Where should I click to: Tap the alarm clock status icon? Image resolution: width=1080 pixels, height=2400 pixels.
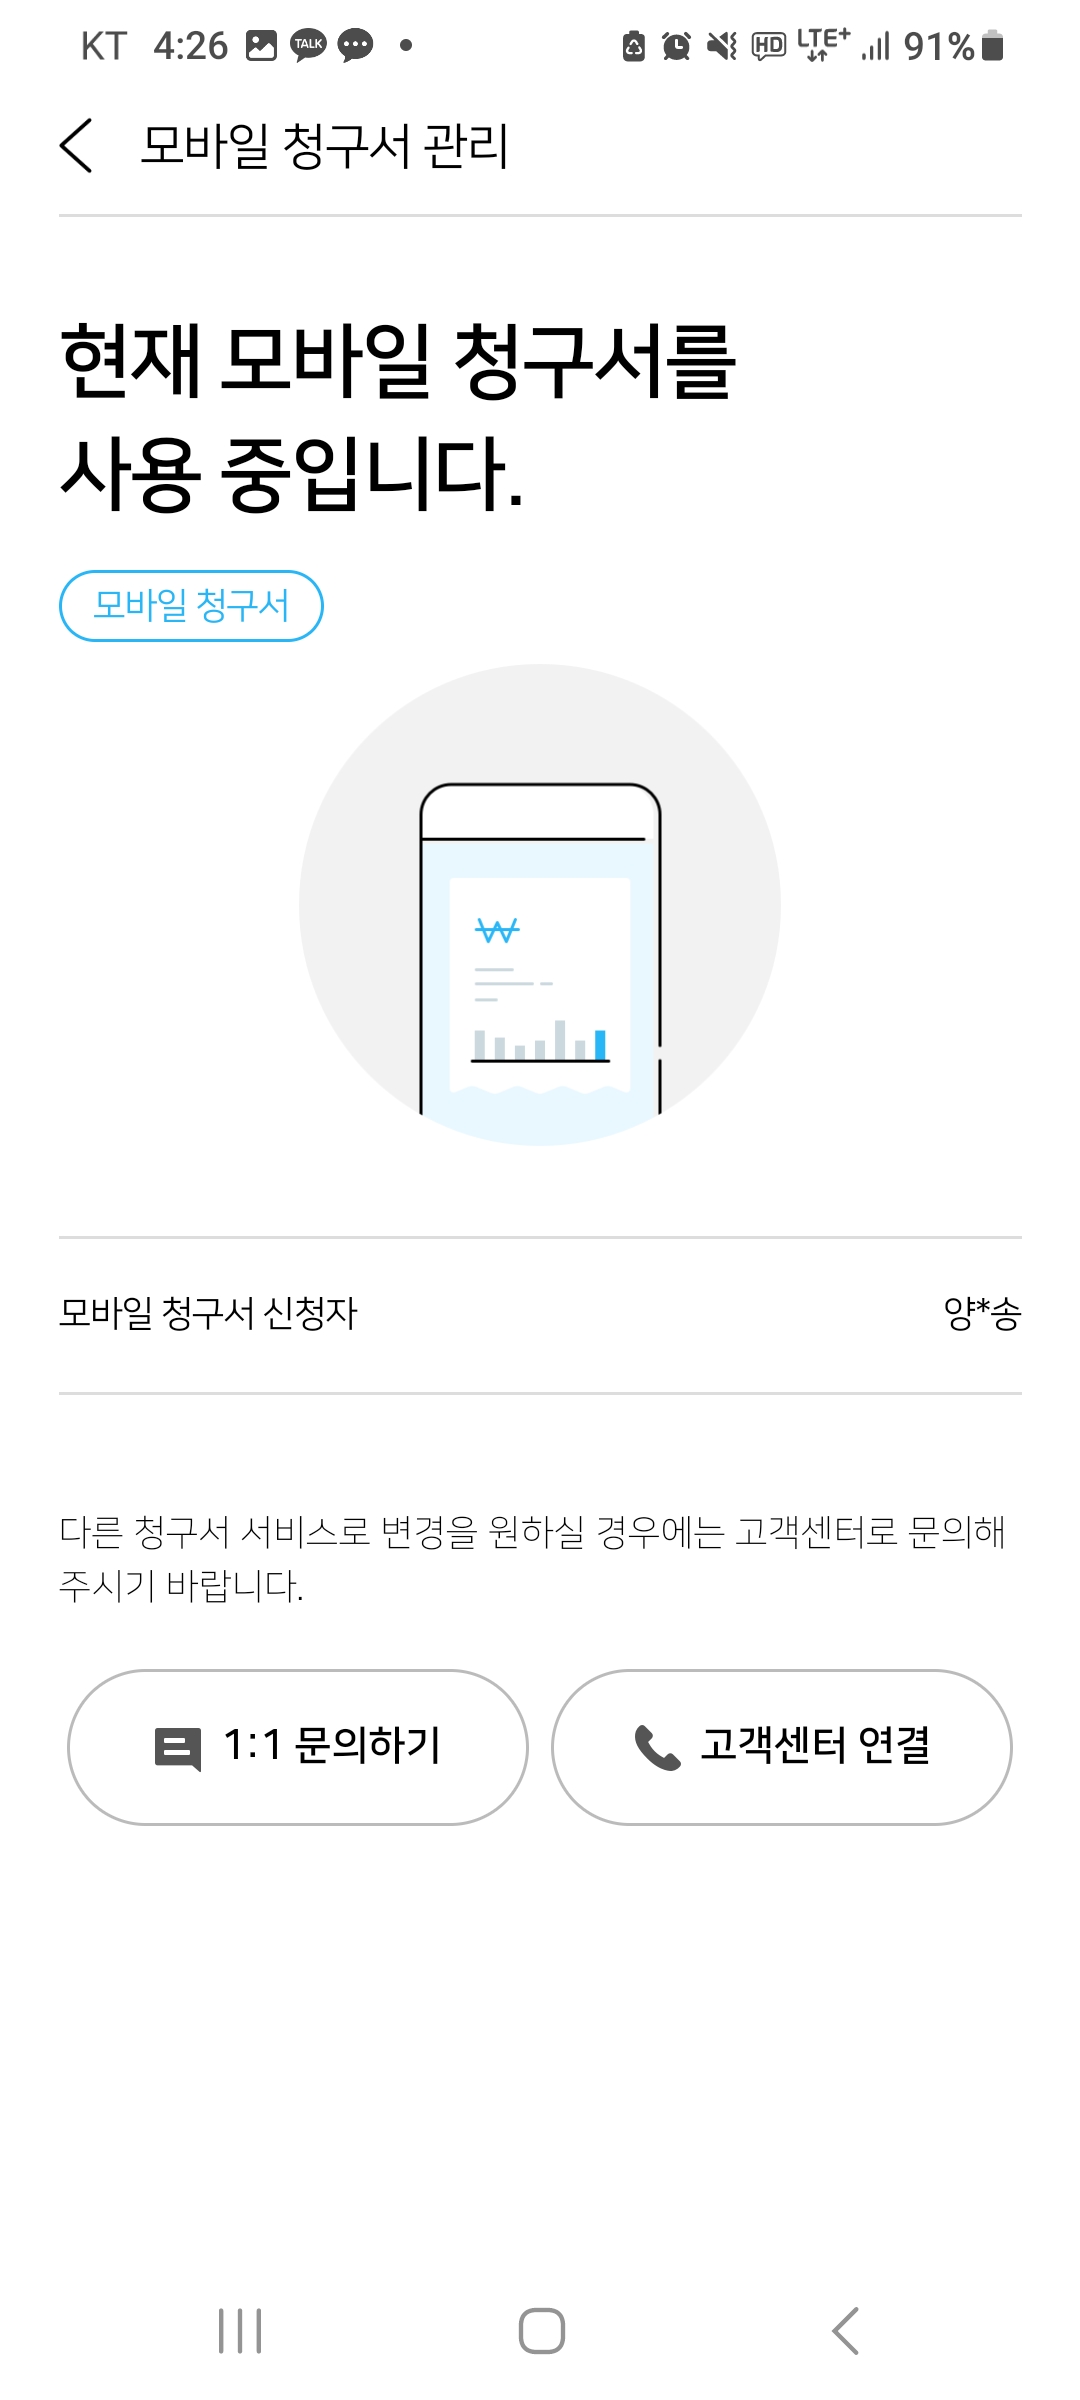tap(677, 46)
